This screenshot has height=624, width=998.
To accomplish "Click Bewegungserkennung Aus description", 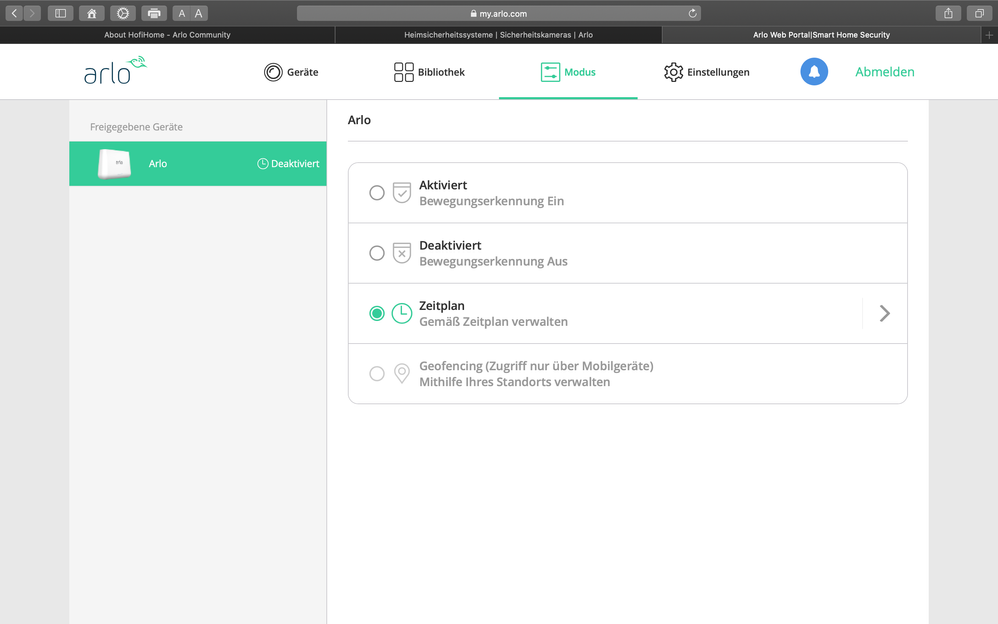I will 493,261.
